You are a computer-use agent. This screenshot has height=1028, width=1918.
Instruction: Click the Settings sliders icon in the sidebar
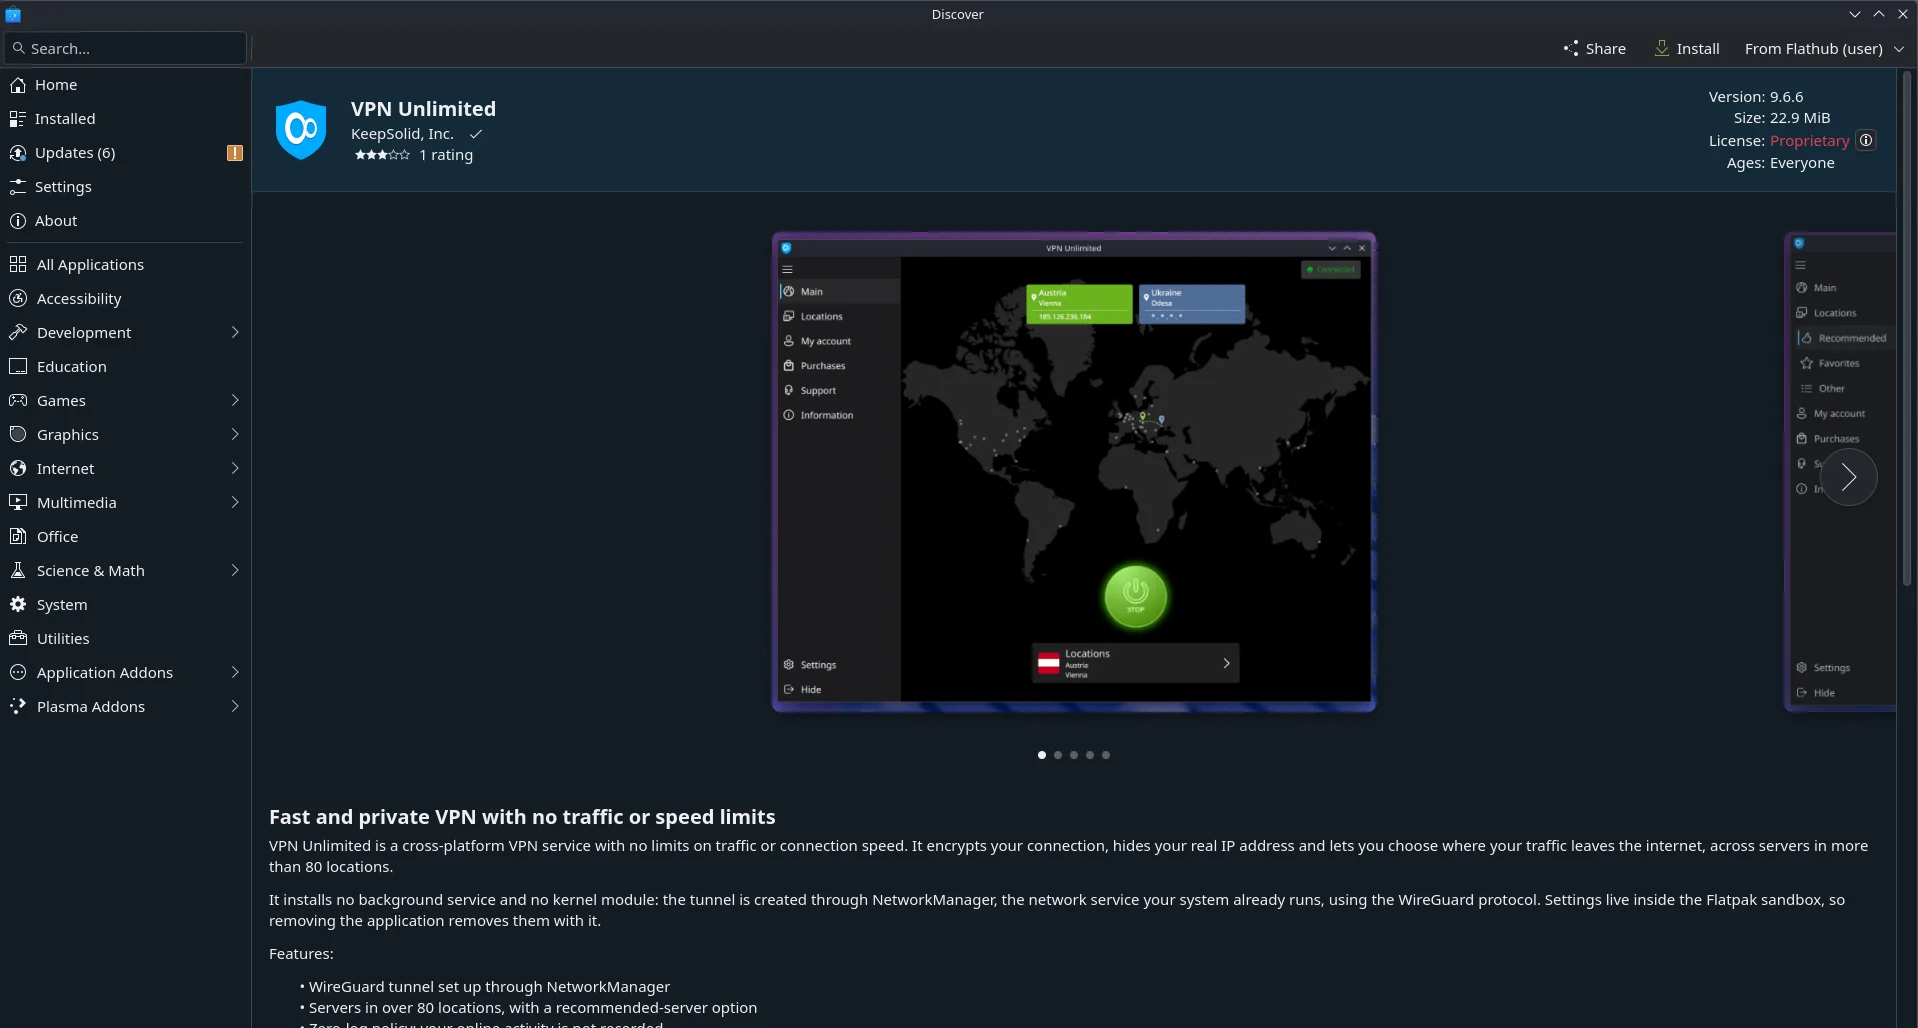click(x=18, y=187)
